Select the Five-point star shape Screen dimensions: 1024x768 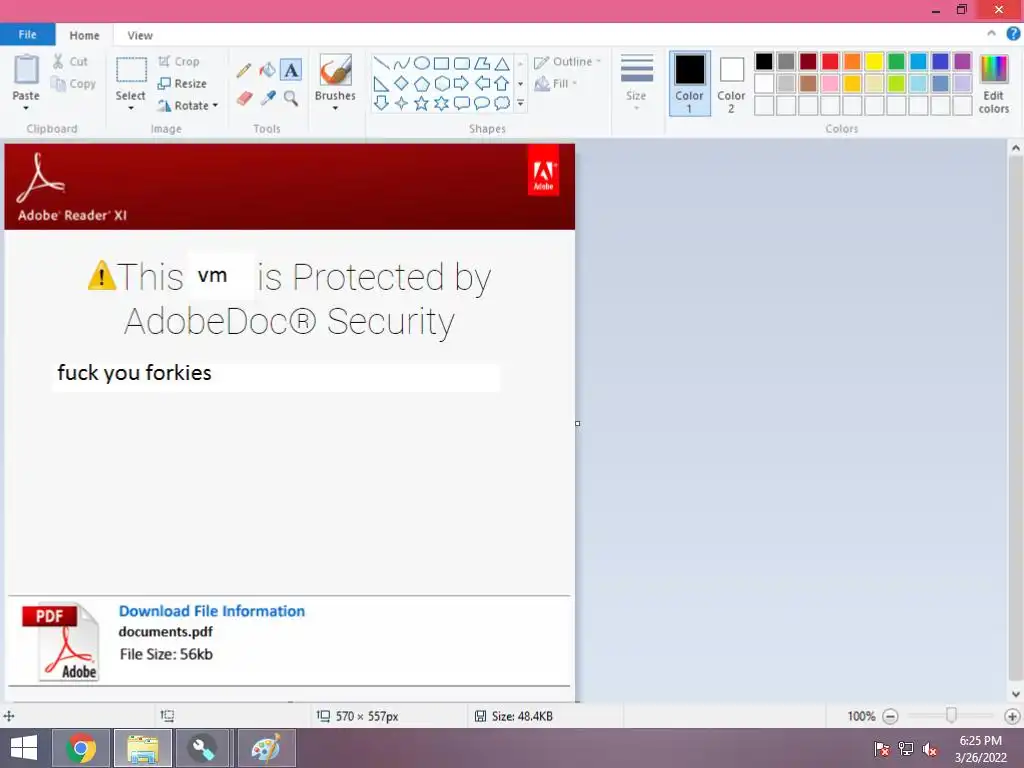[x=422, y=103]
